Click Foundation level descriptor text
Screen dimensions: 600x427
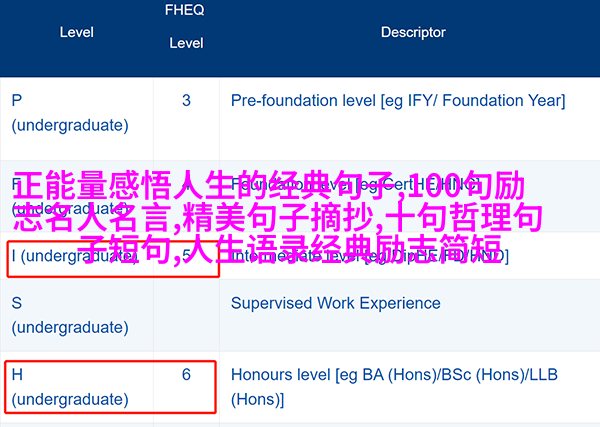coord(355,185)
